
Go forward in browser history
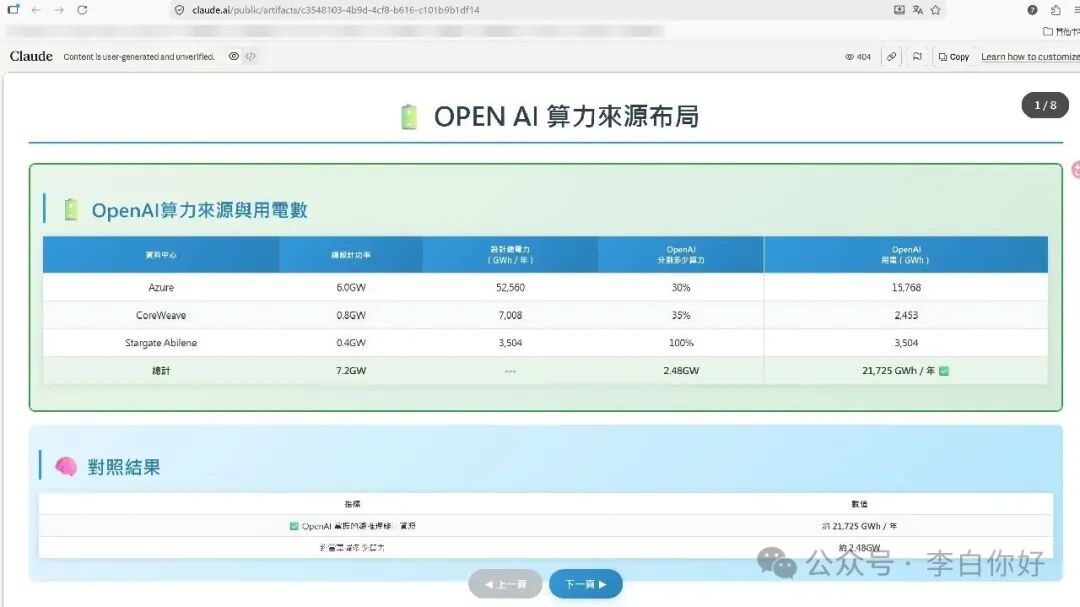tap(59, 10)
